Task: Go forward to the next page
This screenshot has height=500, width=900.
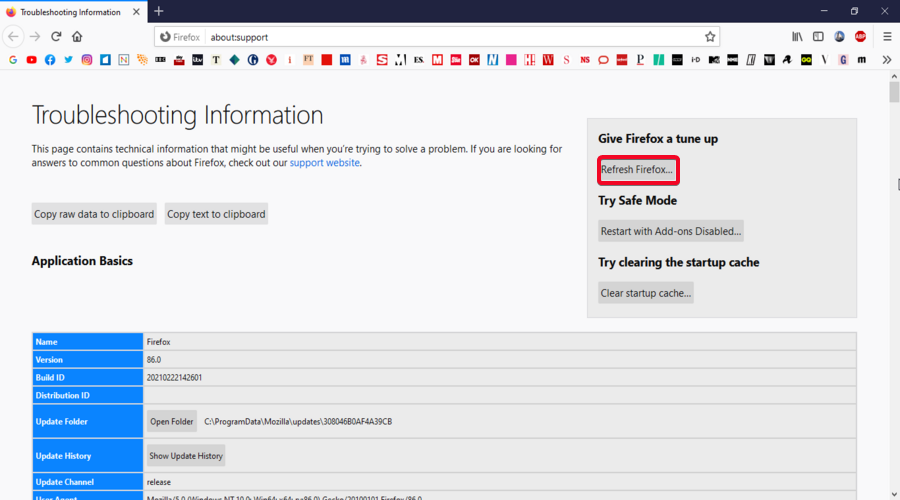Action: [x=35, y=37]
